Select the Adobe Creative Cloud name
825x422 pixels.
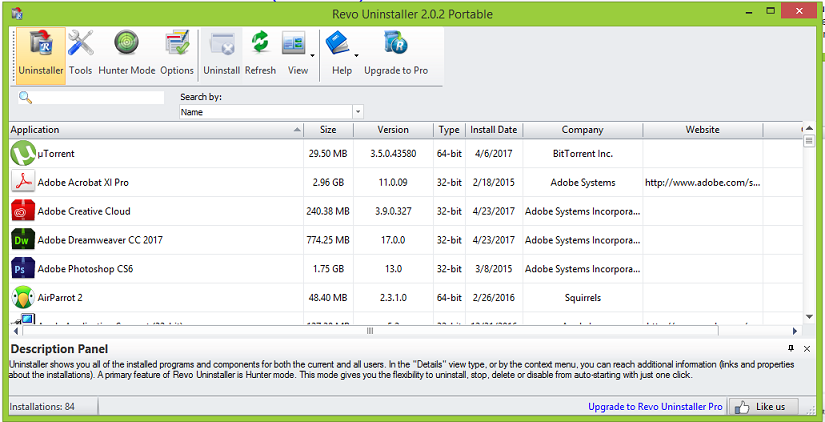click(84, 212)
